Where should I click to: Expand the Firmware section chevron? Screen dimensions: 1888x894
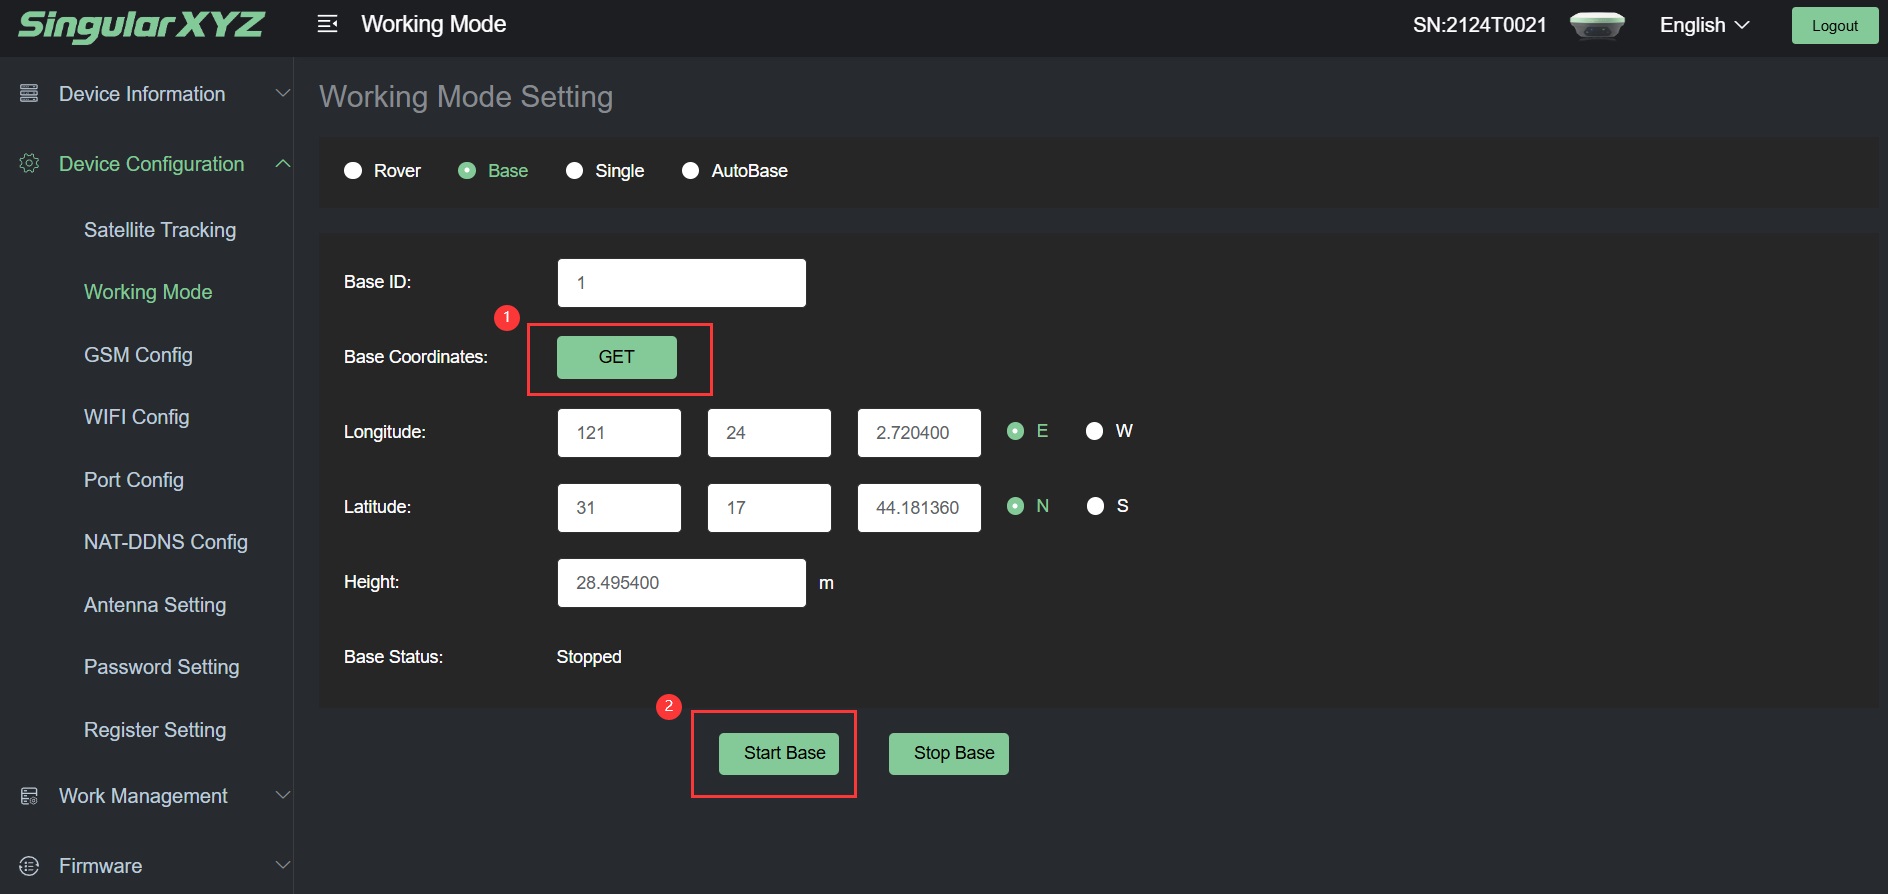click(282, 865)
